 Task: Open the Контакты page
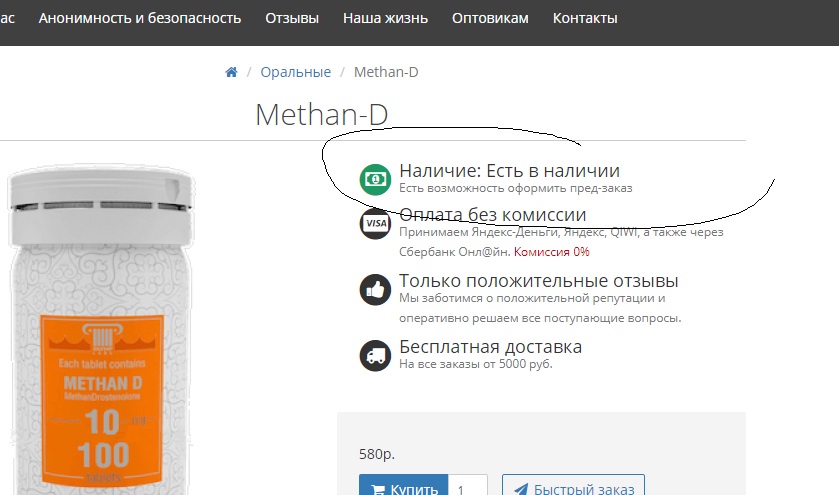585,18
